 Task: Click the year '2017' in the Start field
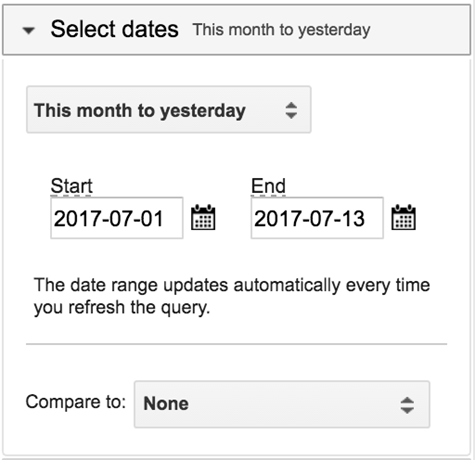pyautogui.click(x=75, y=219)
